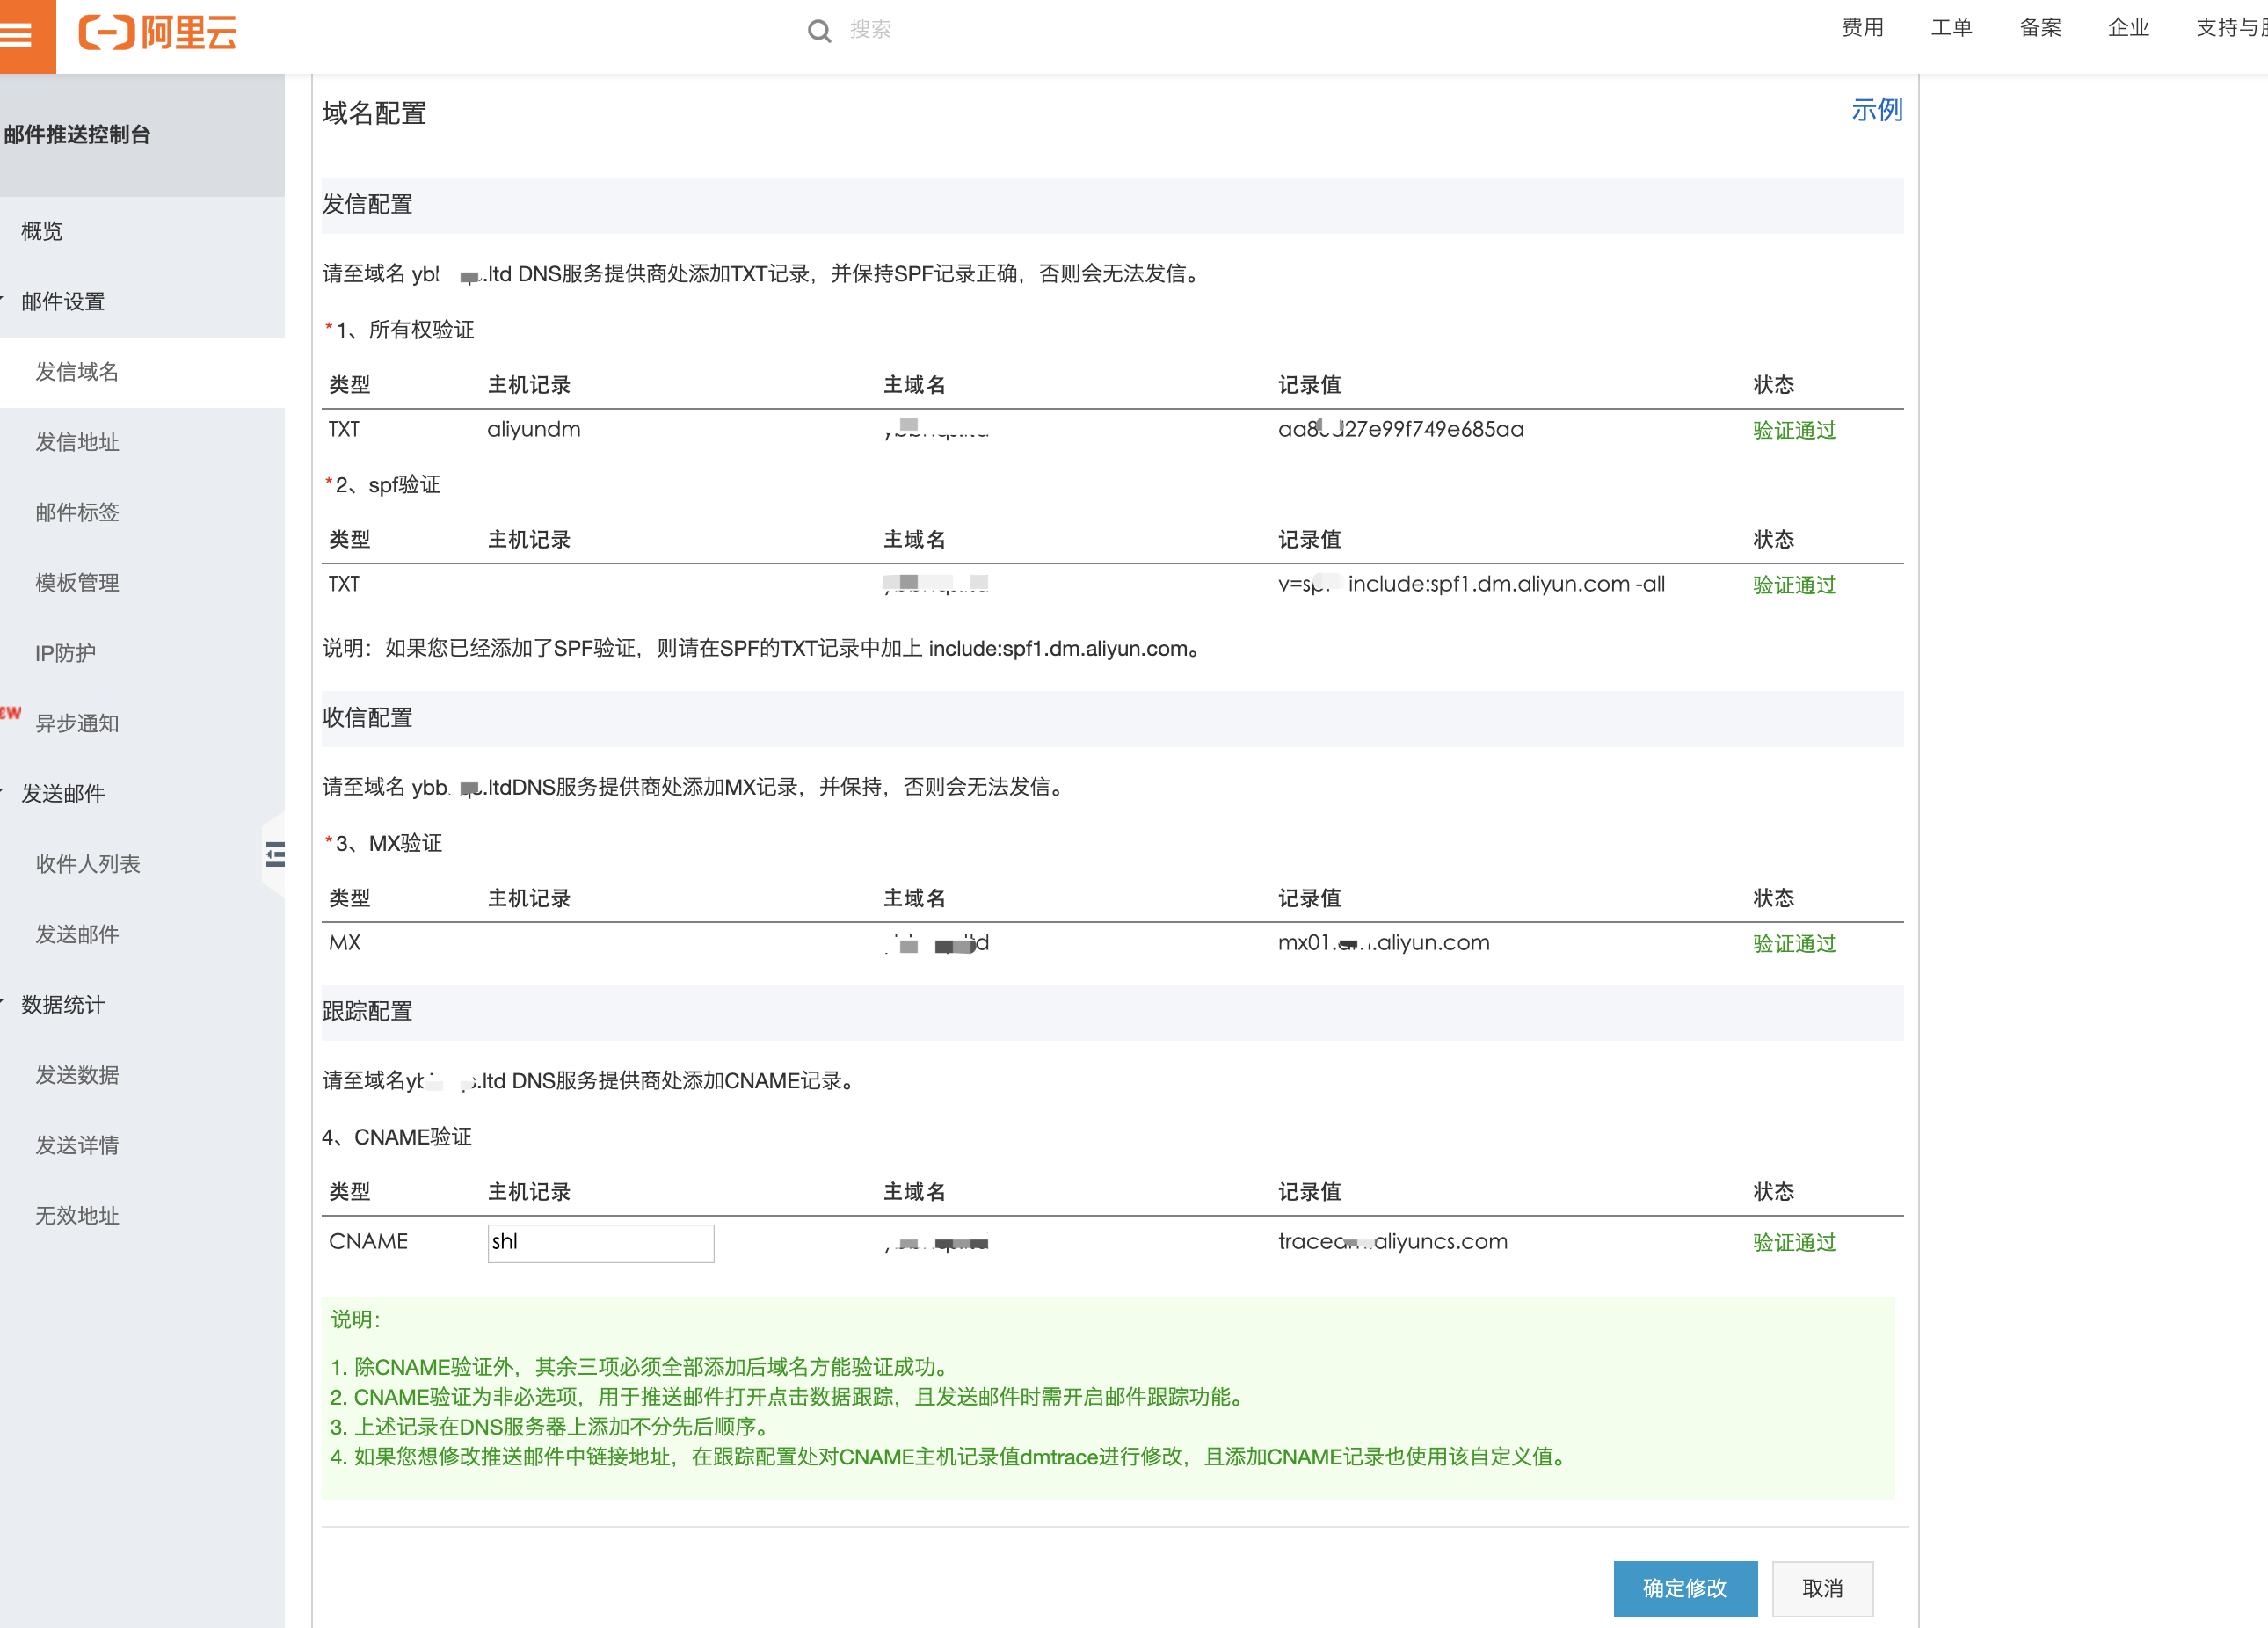Collapse the sidebar using the fold icon
The image size is (2268, 1628).
click(x=275, y=855)
